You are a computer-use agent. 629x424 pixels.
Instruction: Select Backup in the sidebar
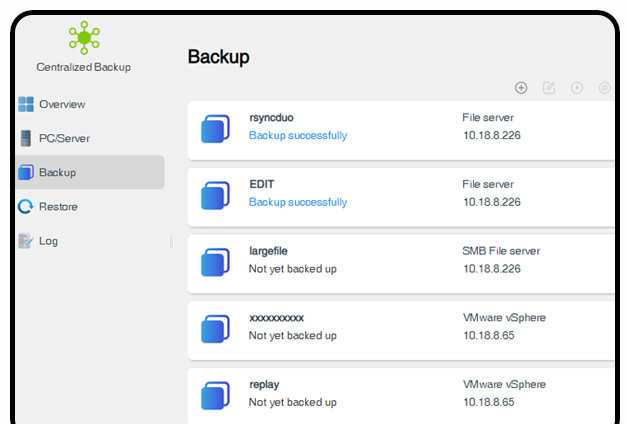click(x=90, y=172)
